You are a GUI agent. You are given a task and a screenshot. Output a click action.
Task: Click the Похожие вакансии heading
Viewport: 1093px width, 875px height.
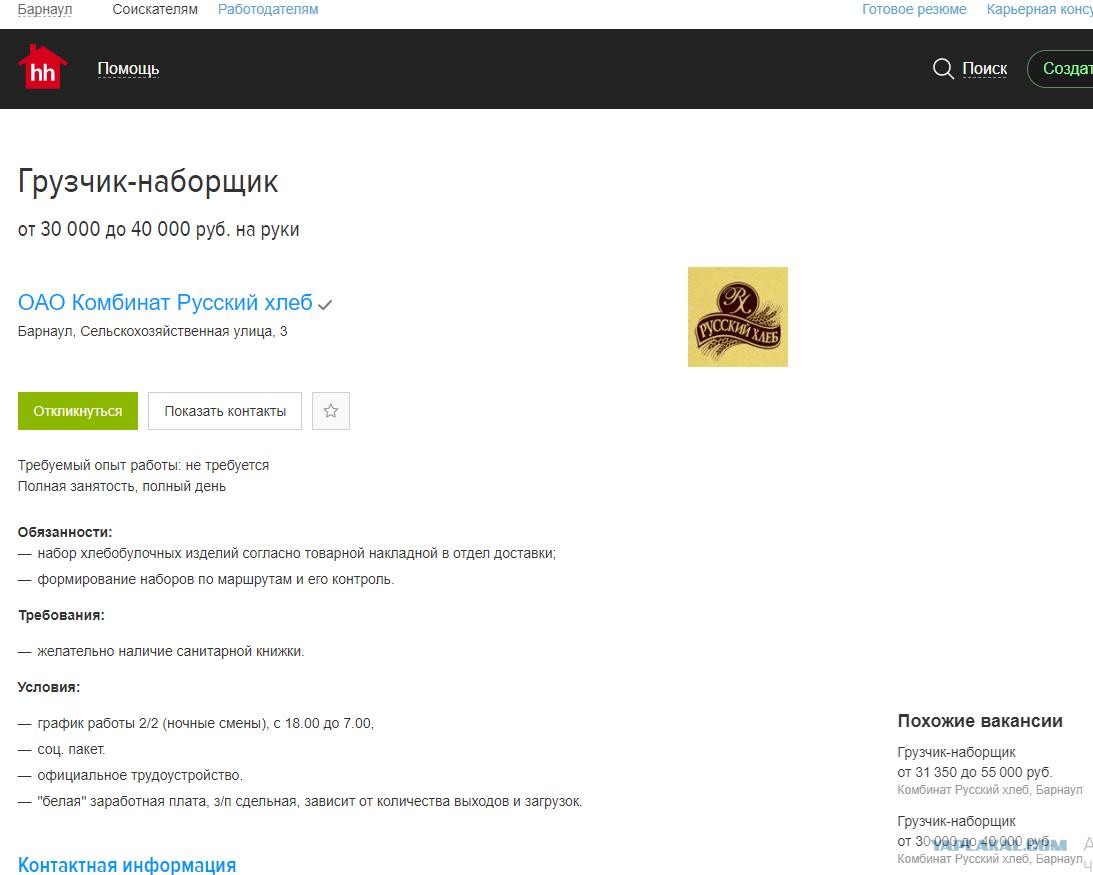click(980, 721)
